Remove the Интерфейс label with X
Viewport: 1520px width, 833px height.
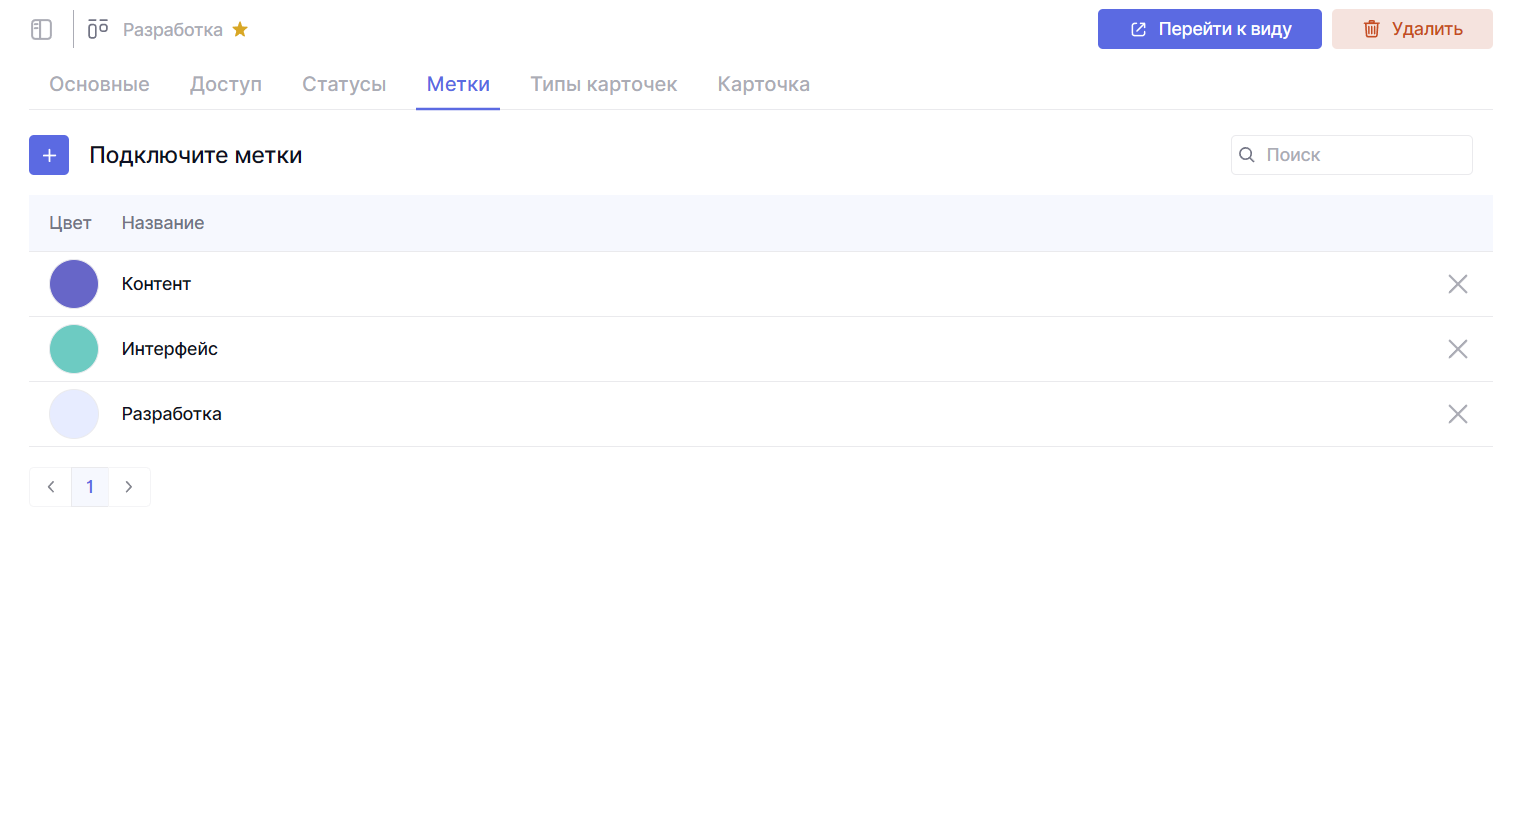(x=1457, y=349)
